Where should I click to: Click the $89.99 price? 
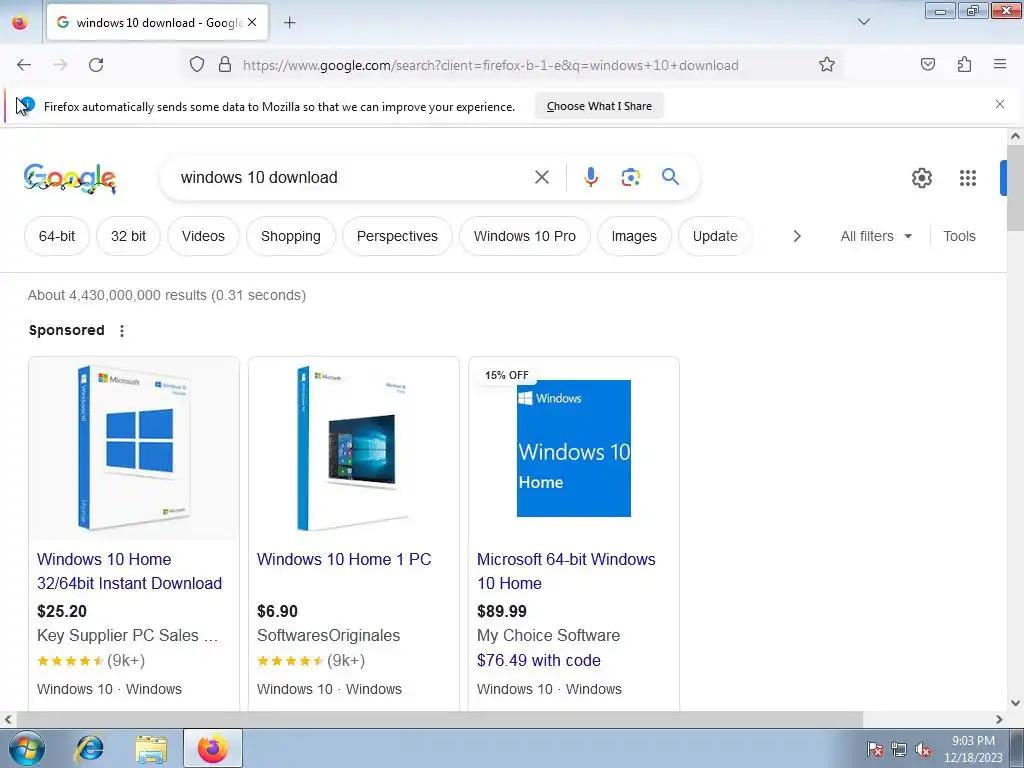click(x=502, y=611)
